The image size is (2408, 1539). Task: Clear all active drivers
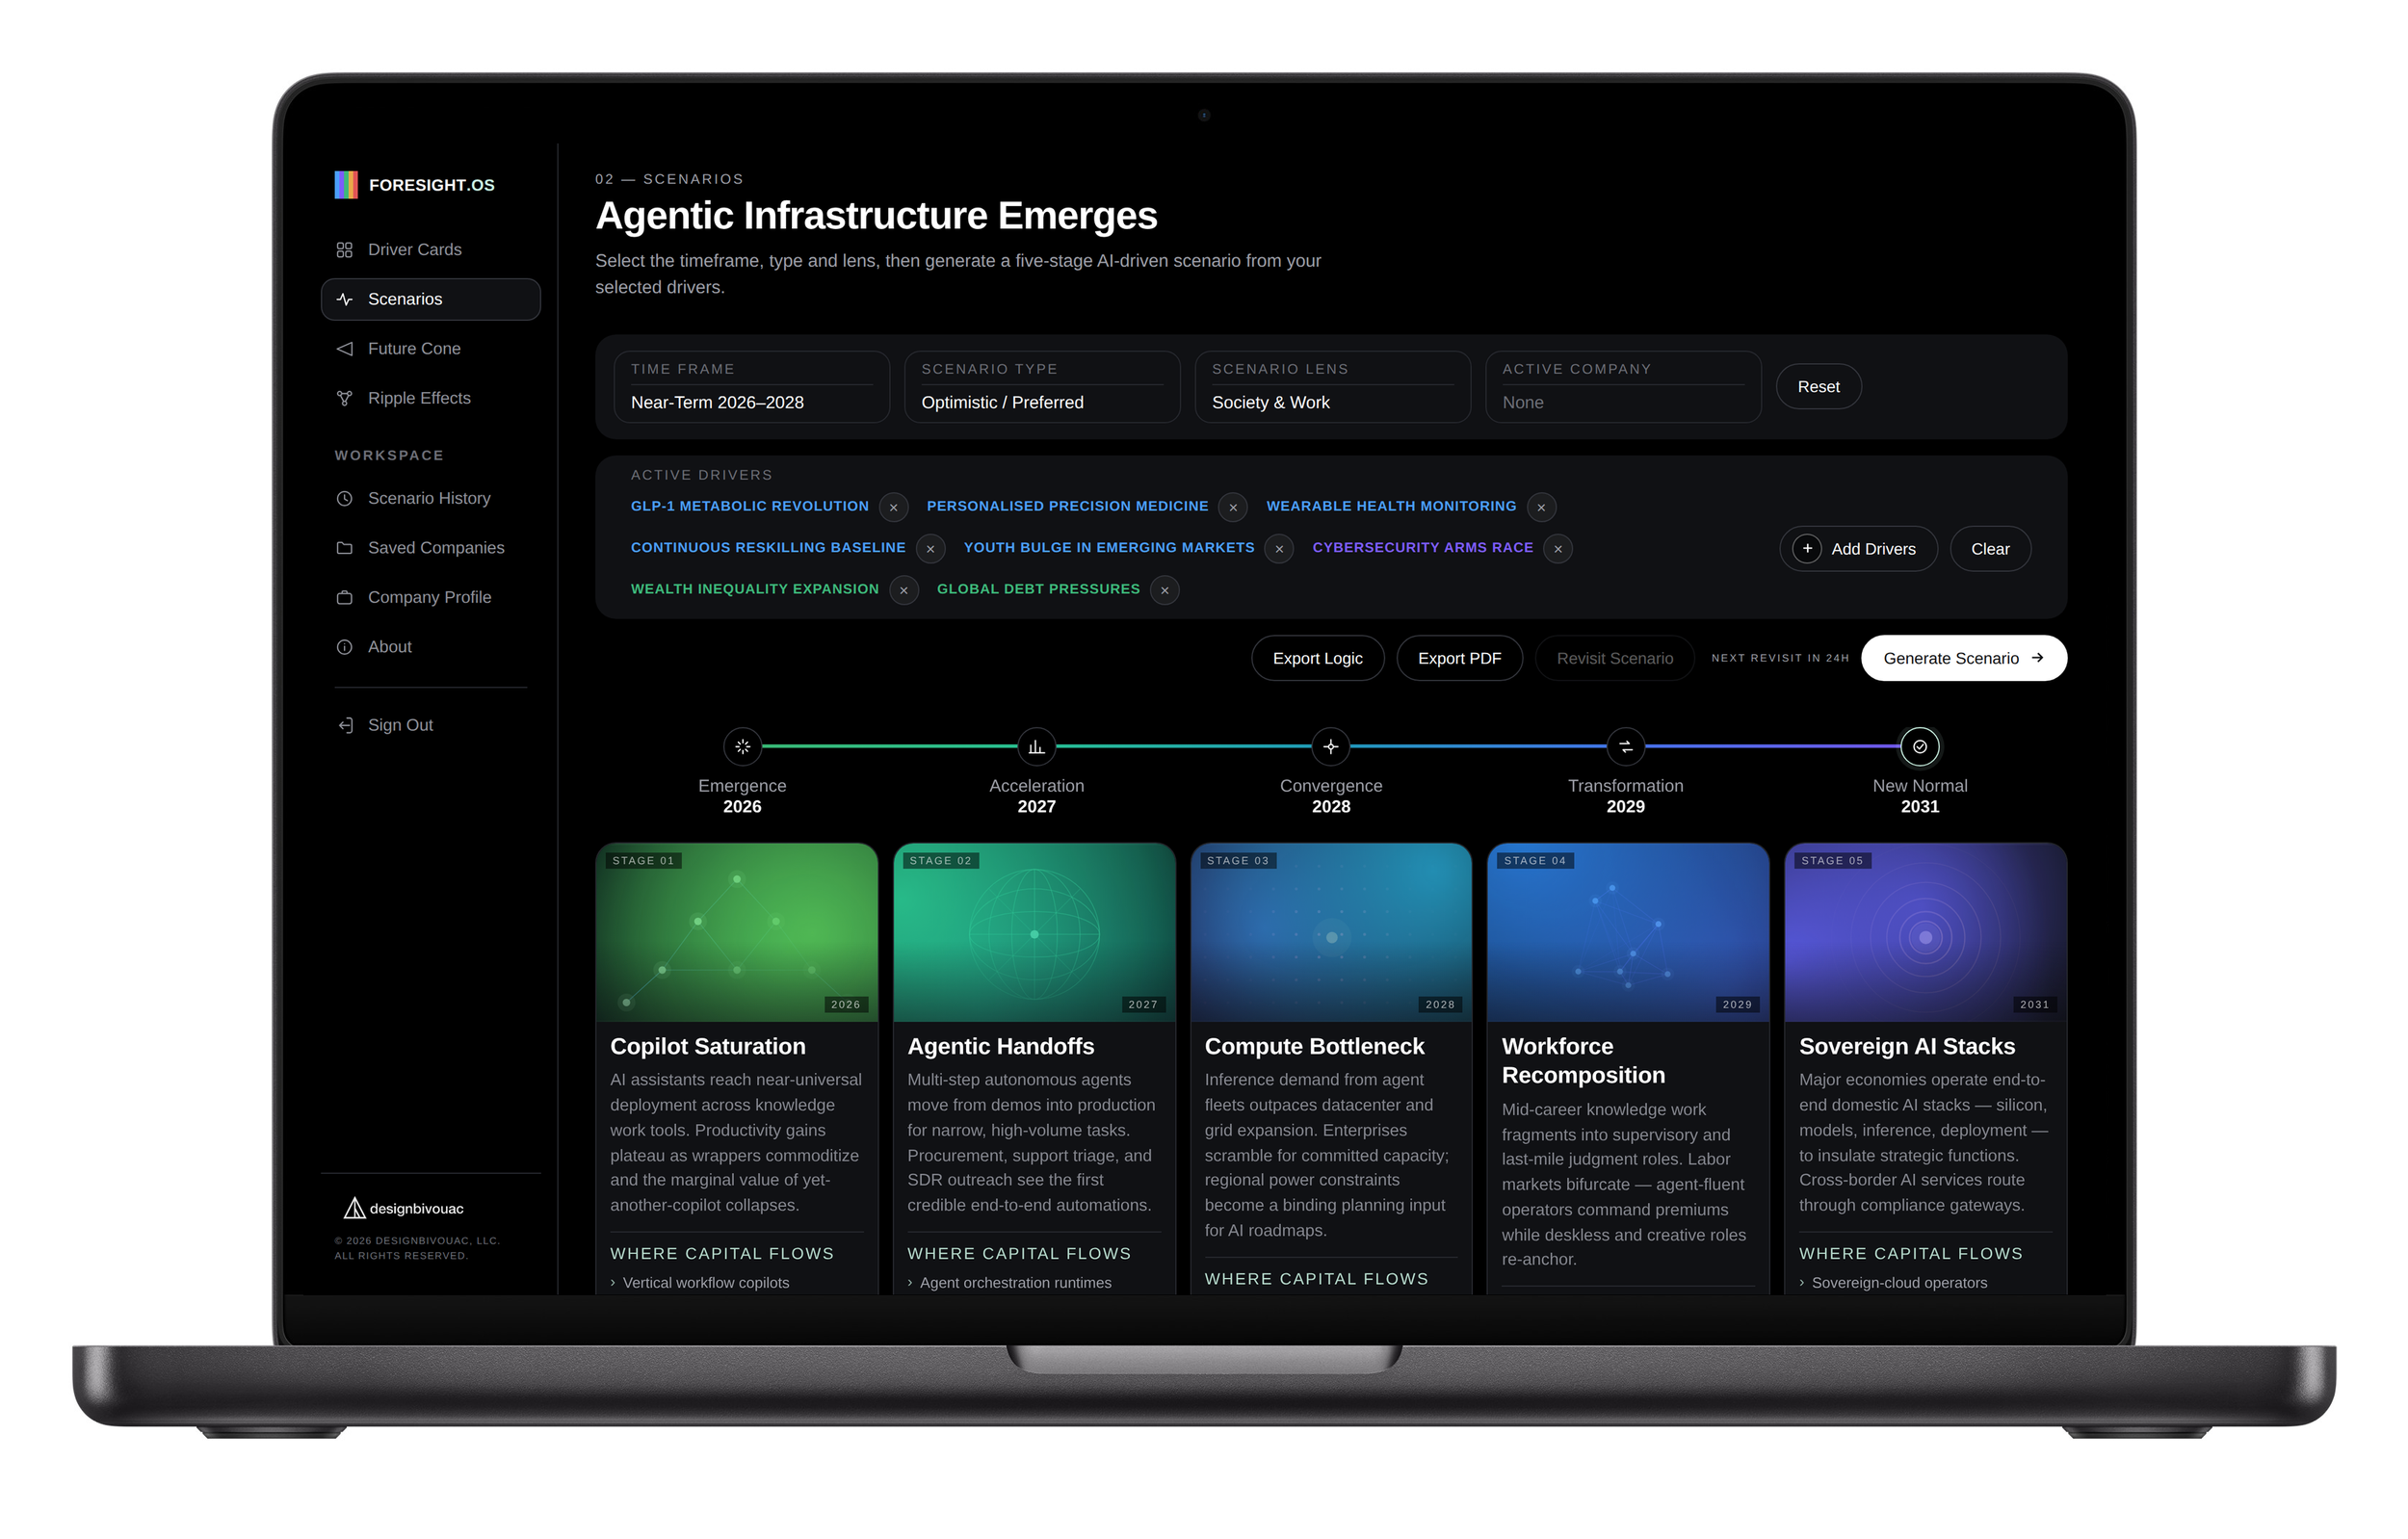(1990, 549)
